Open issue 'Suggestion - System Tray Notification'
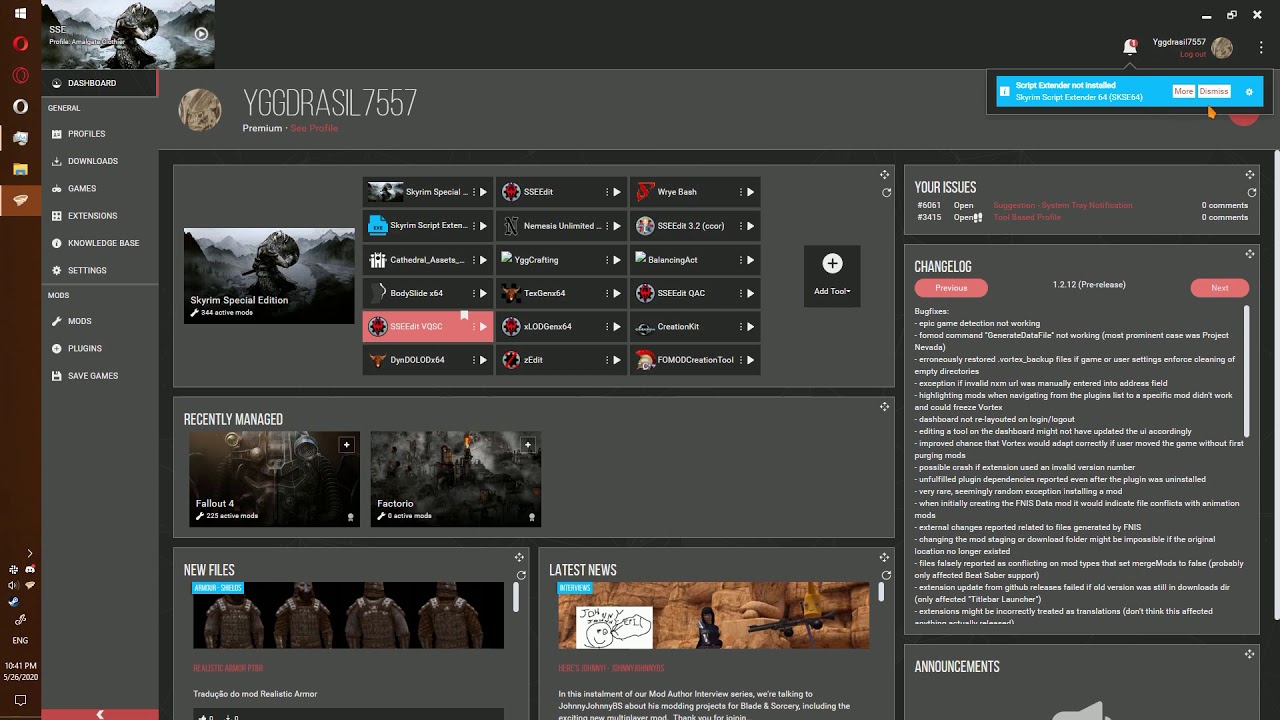This screenshot has height=720, width=1280. pyautogui.click(x=1063, y=205)
